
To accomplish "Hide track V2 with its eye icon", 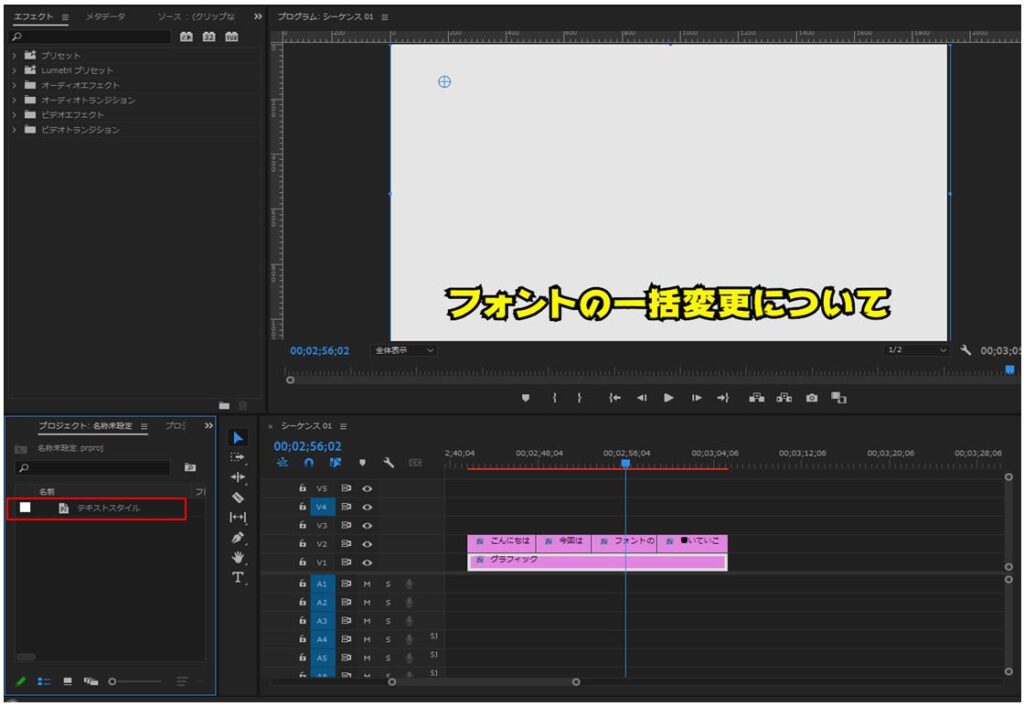I will click(x=367, y=543).
